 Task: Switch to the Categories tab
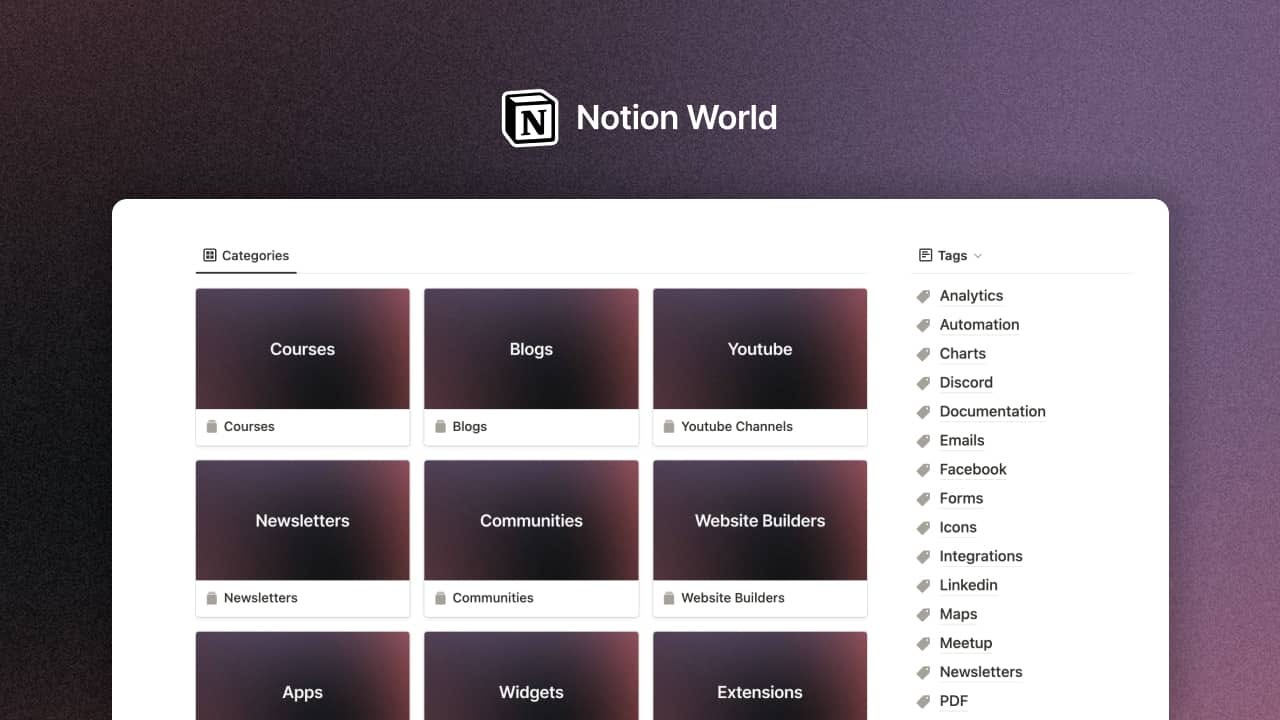246,256
